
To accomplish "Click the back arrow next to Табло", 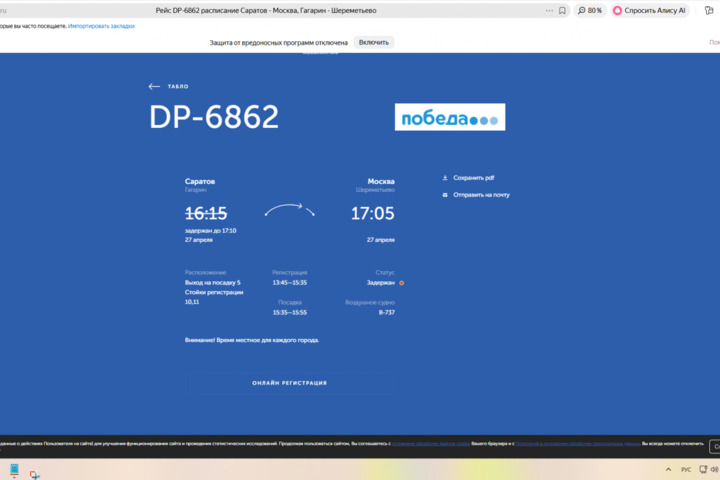I will click(154, 87).
